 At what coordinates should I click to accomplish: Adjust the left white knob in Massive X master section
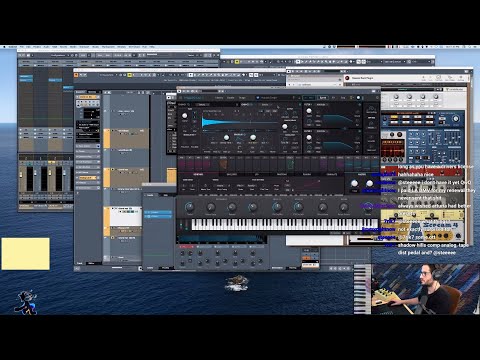354,183
